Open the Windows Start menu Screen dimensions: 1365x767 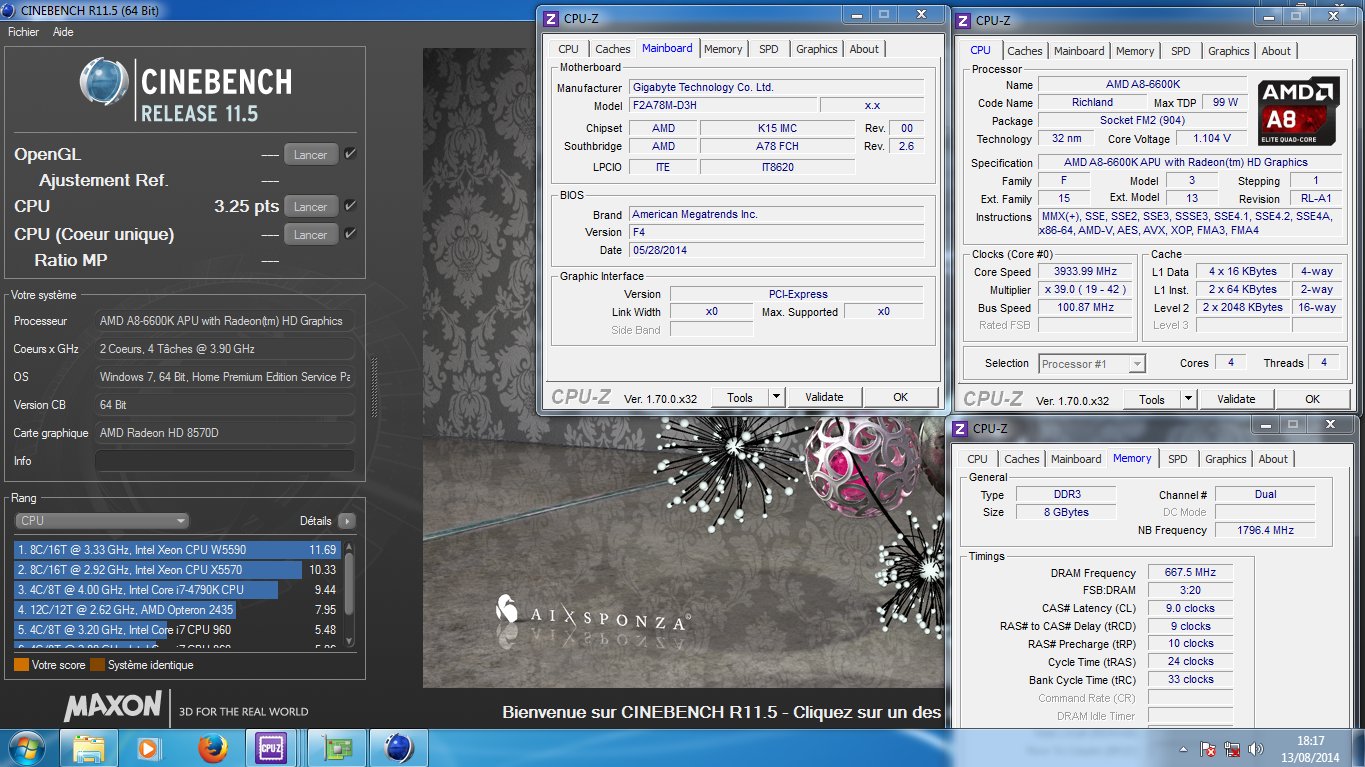(25, 747)
